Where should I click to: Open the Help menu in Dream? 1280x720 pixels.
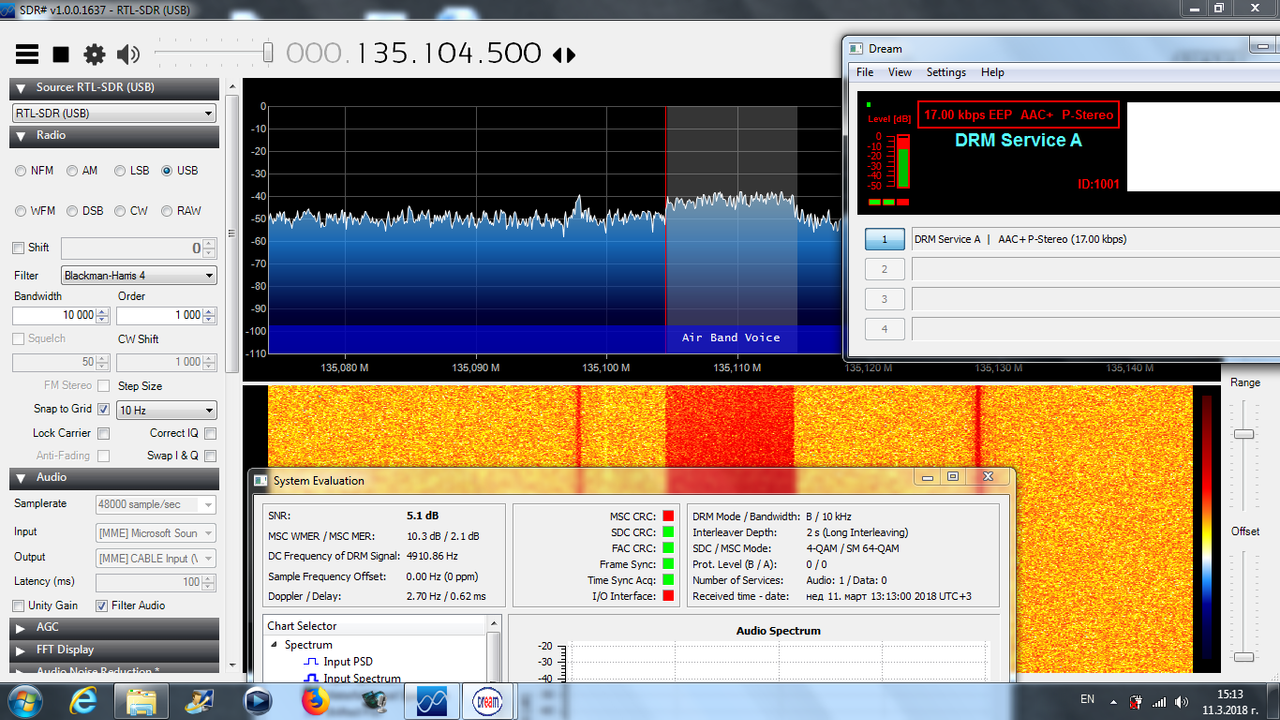coord(992,72)
